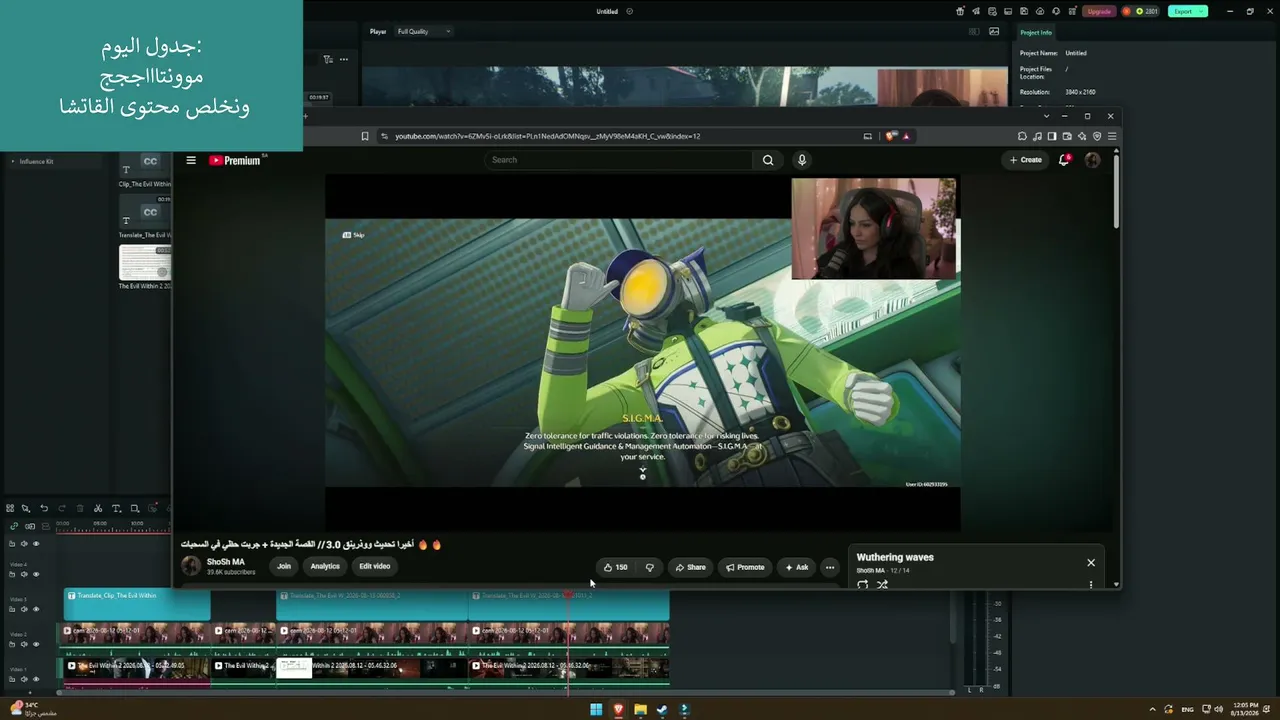
Task: Like the video with 150 likes
Action: click(x=616, y=567)
